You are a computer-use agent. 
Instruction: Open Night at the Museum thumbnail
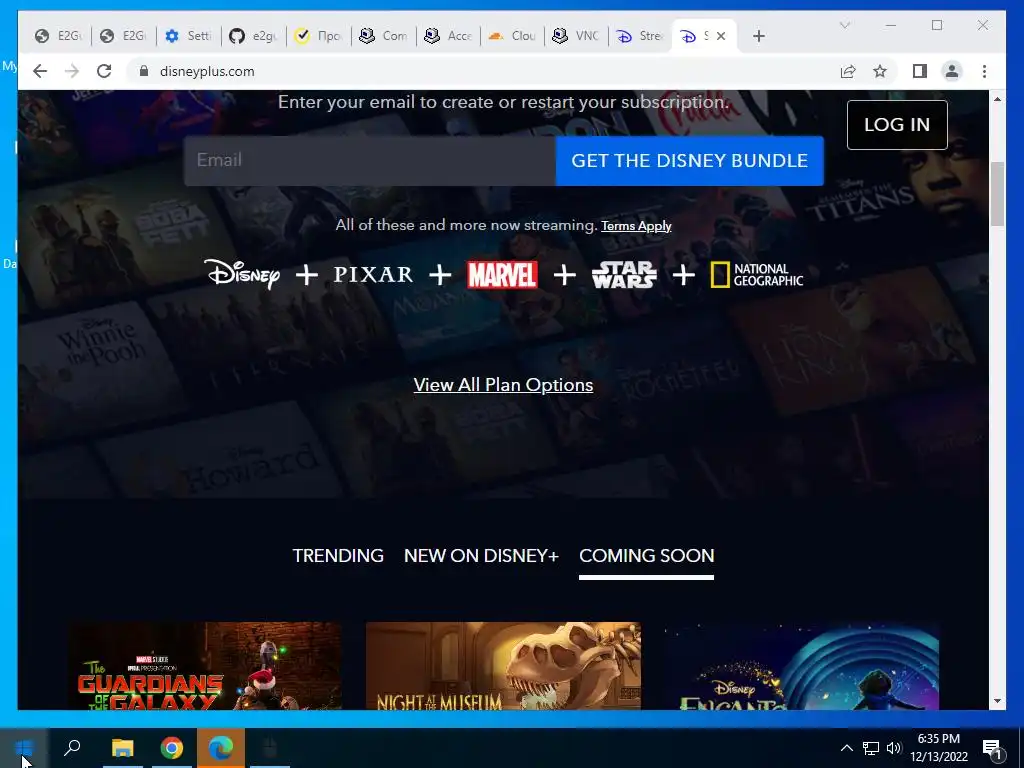click(x=503, y=665)
